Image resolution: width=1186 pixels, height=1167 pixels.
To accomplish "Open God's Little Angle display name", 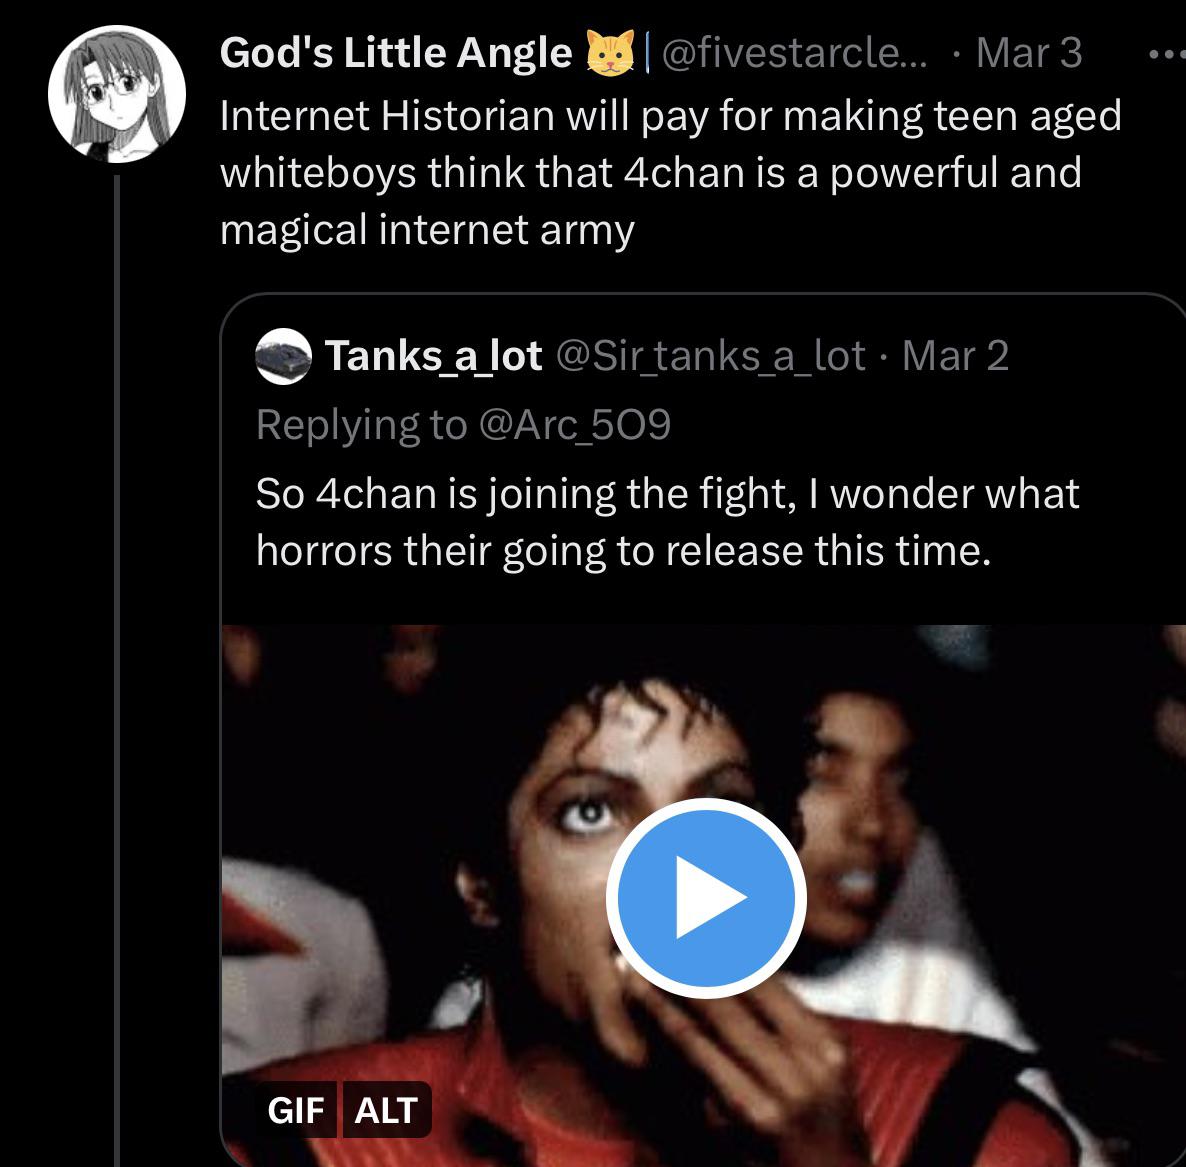I will click(x=395, y=53).
